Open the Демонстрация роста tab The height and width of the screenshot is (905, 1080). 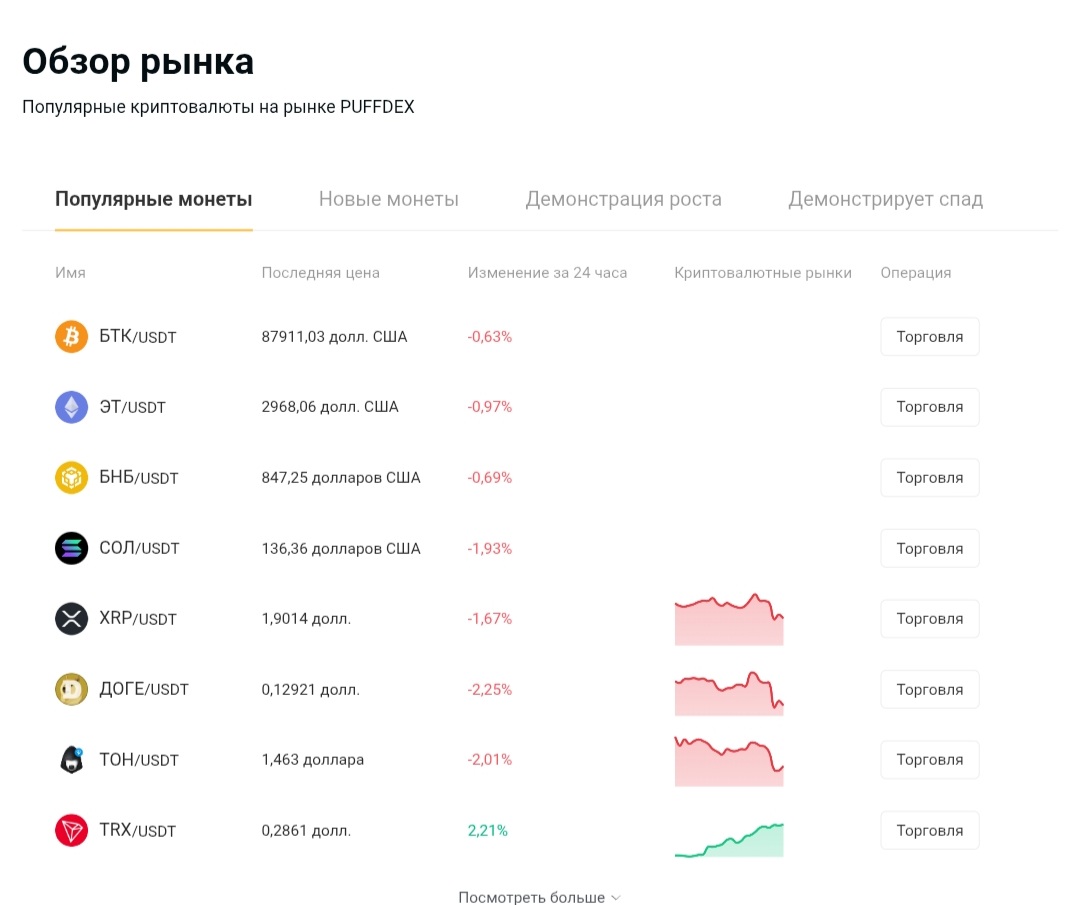coord(623,199)
